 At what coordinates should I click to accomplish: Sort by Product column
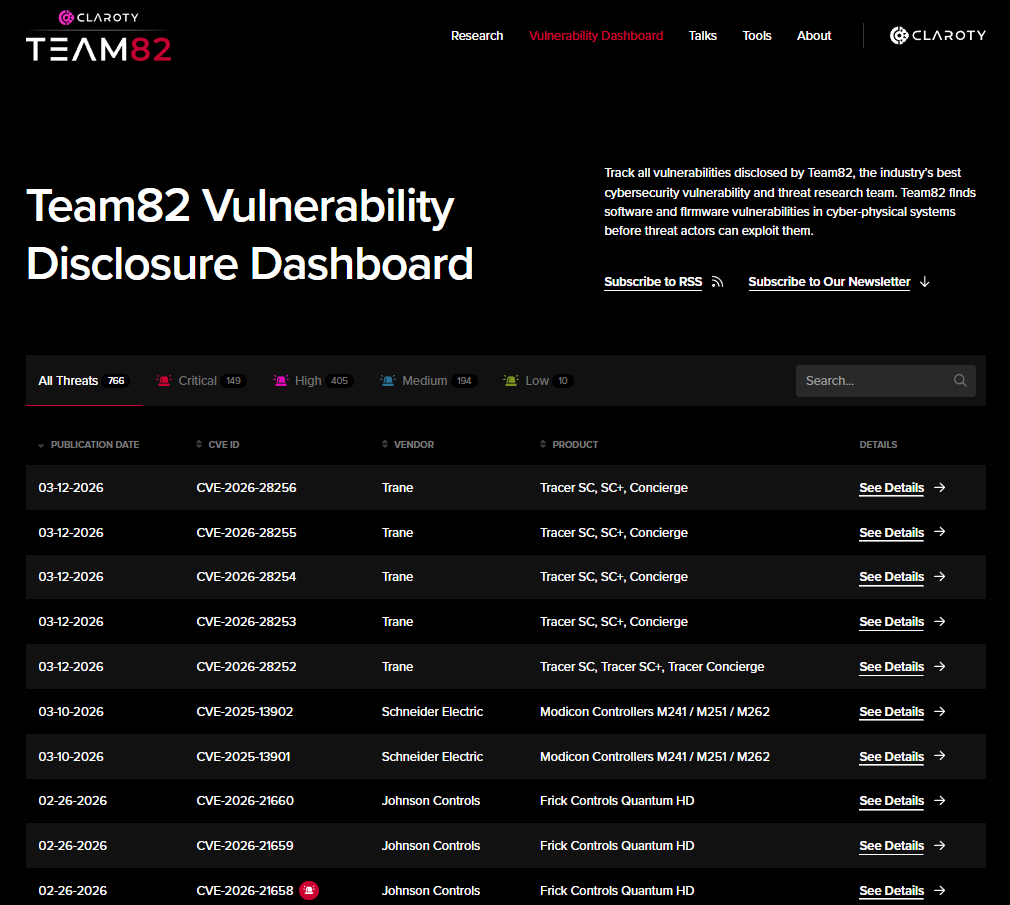[x=569, y=444]
